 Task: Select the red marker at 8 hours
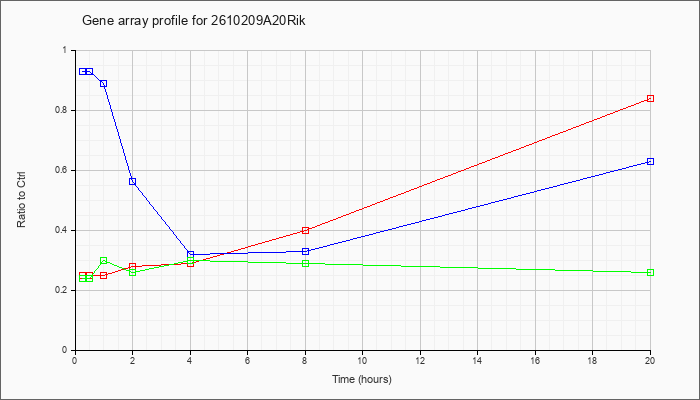305,230
